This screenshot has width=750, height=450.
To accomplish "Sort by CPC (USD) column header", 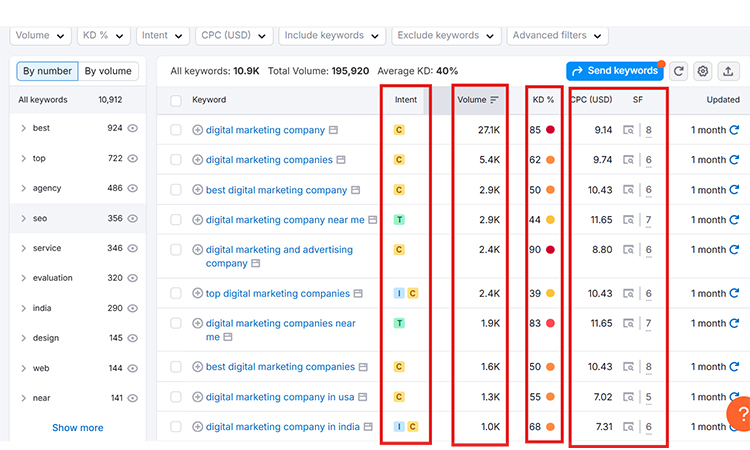I will point(591,99).
